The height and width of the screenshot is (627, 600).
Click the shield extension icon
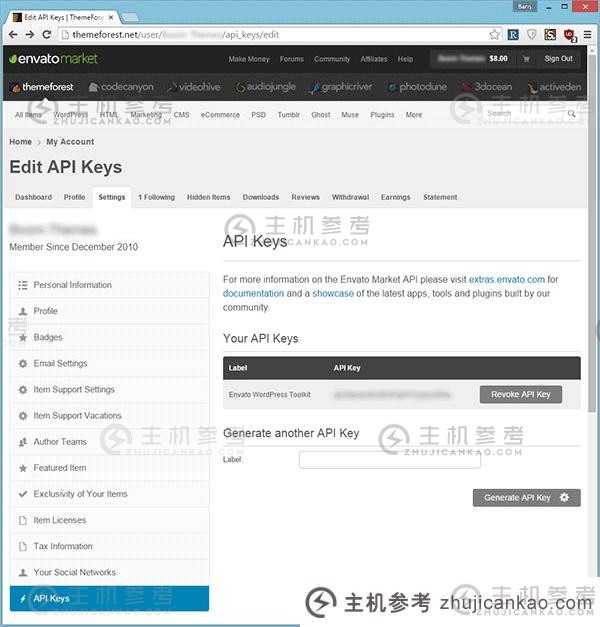pos(532,35)
